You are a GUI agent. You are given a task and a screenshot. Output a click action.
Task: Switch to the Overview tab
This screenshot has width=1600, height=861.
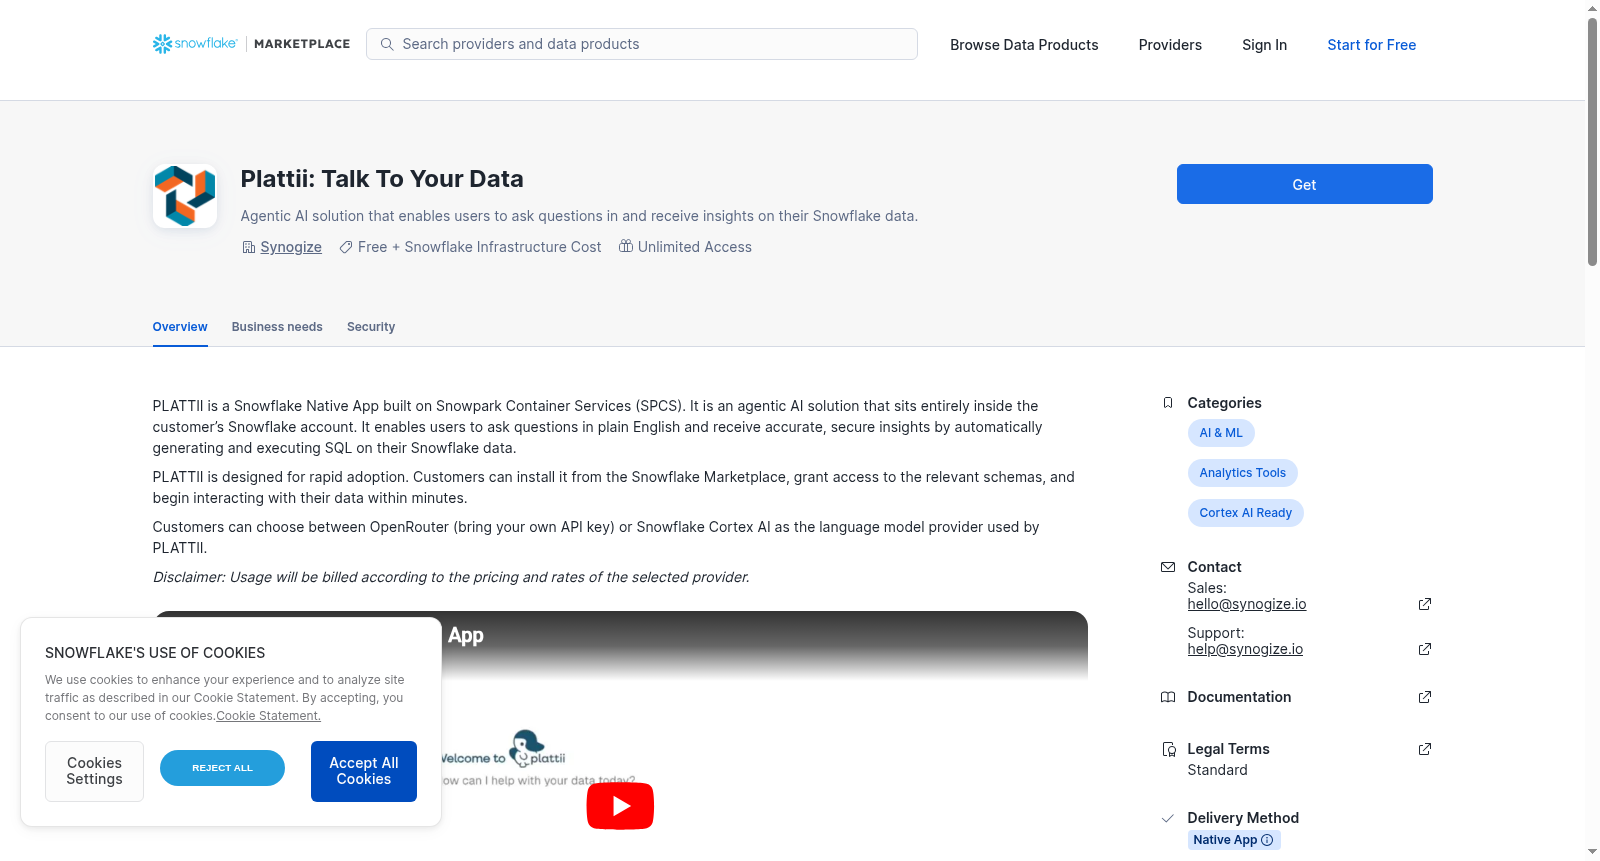point(180,327)
